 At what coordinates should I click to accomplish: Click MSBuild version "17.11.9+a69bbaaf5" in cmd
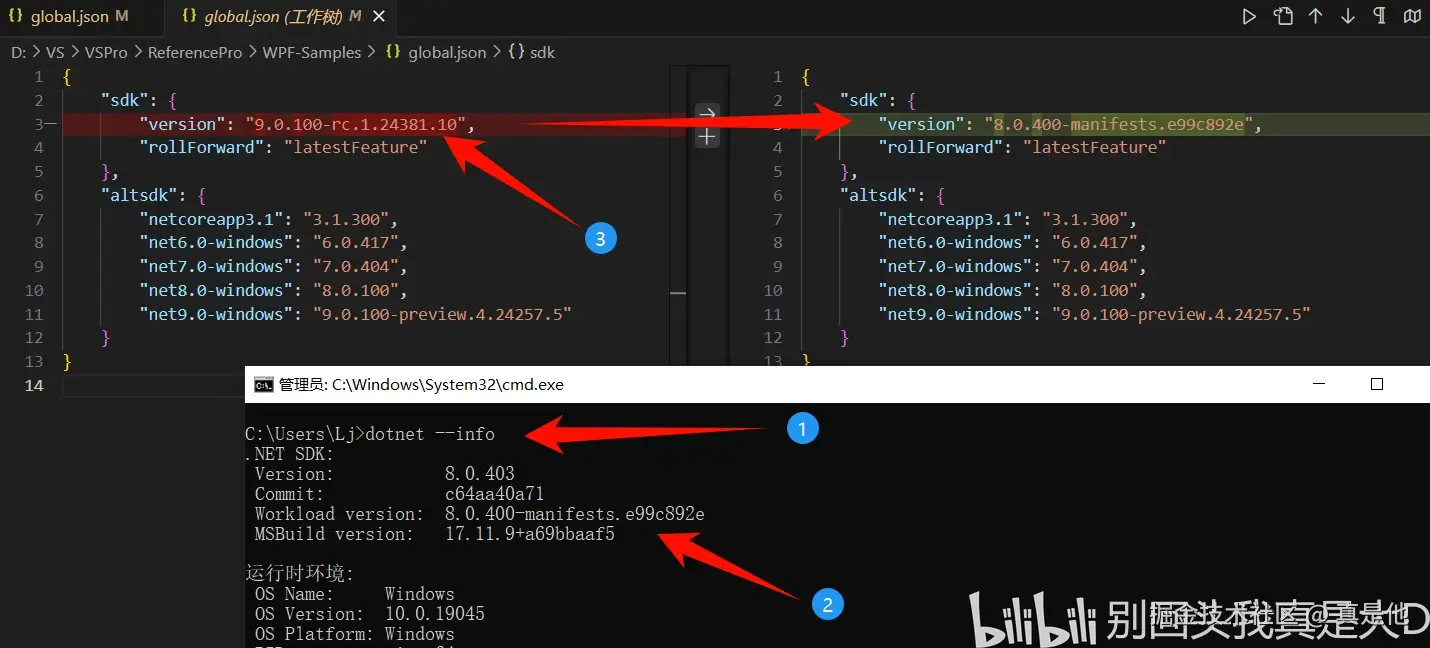point(530,534)
